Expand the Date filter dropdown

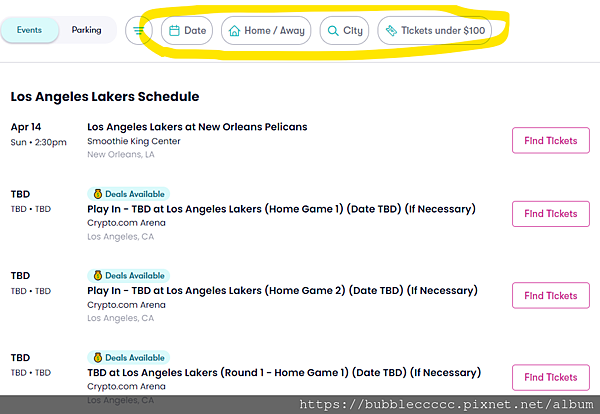point(187,31)
